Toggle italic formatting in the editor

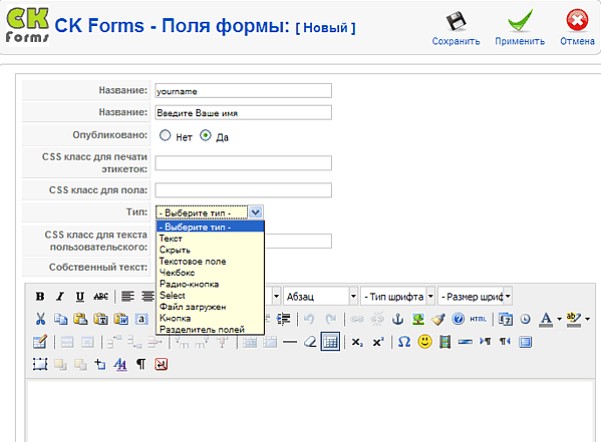60,296
